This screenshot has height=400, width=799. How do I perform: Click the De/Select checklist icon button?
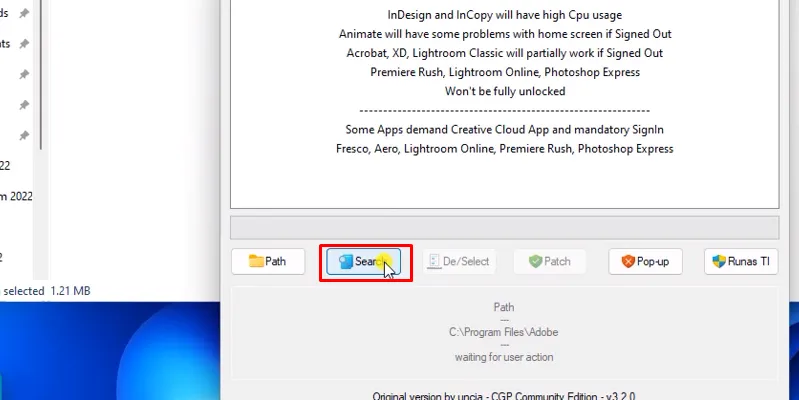(459, 262)
